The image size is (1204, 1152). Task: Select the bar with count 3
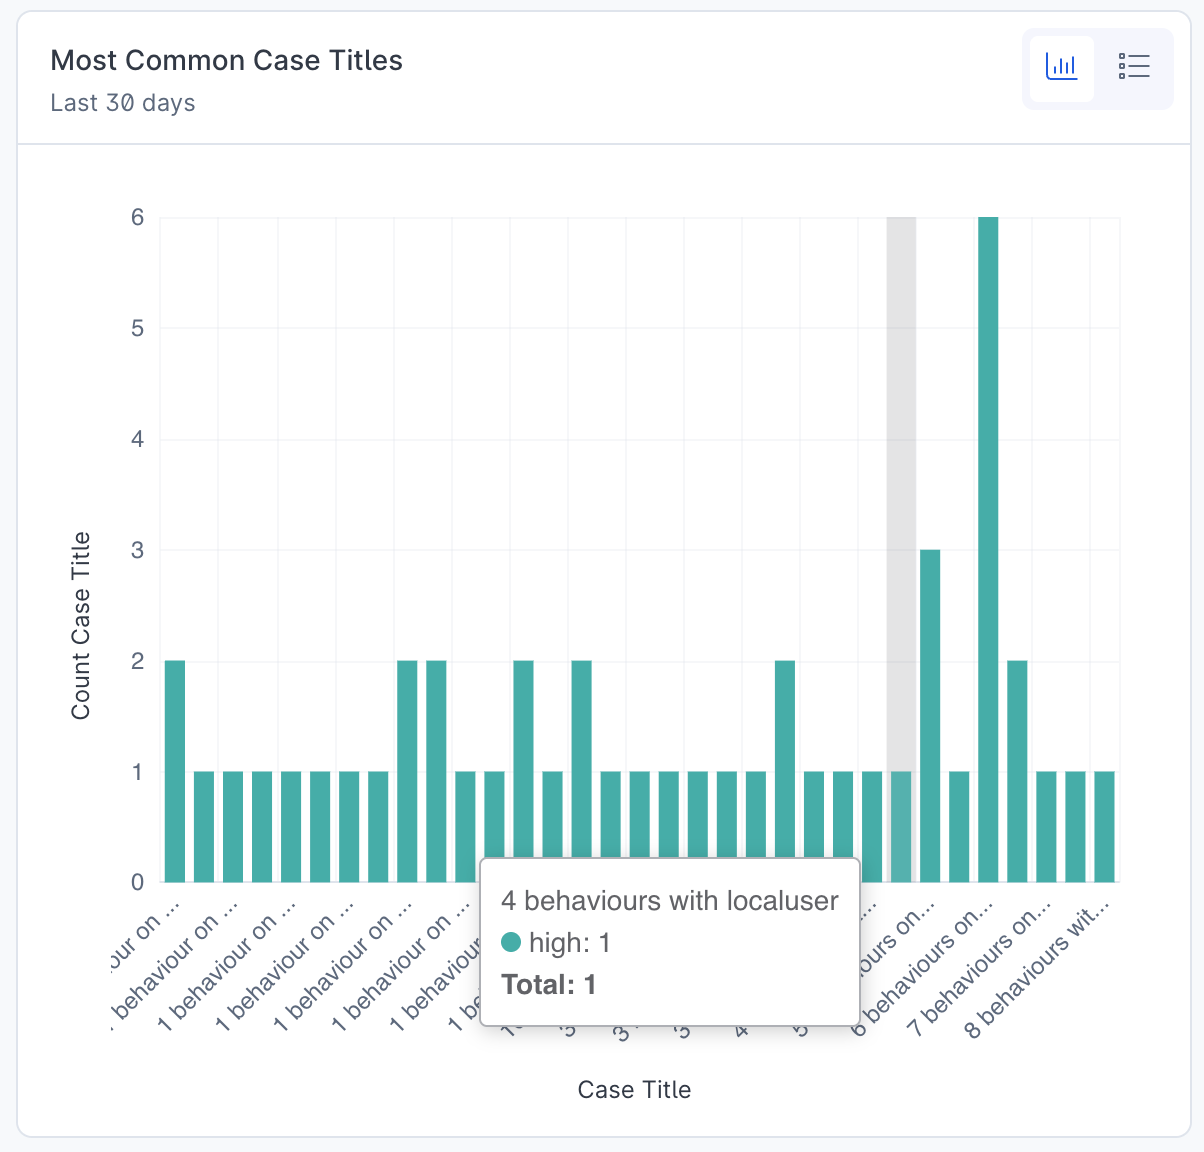point(930,716)
